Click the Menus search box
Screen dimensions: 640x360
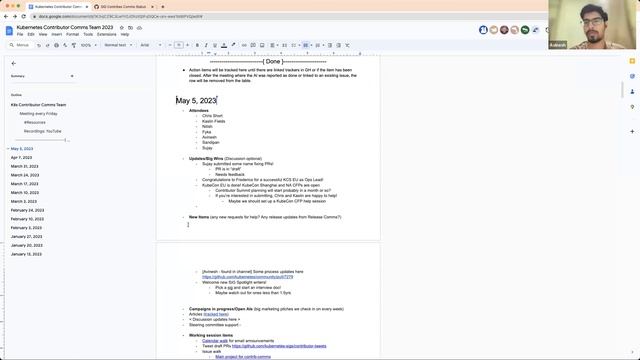coord(20,45)
